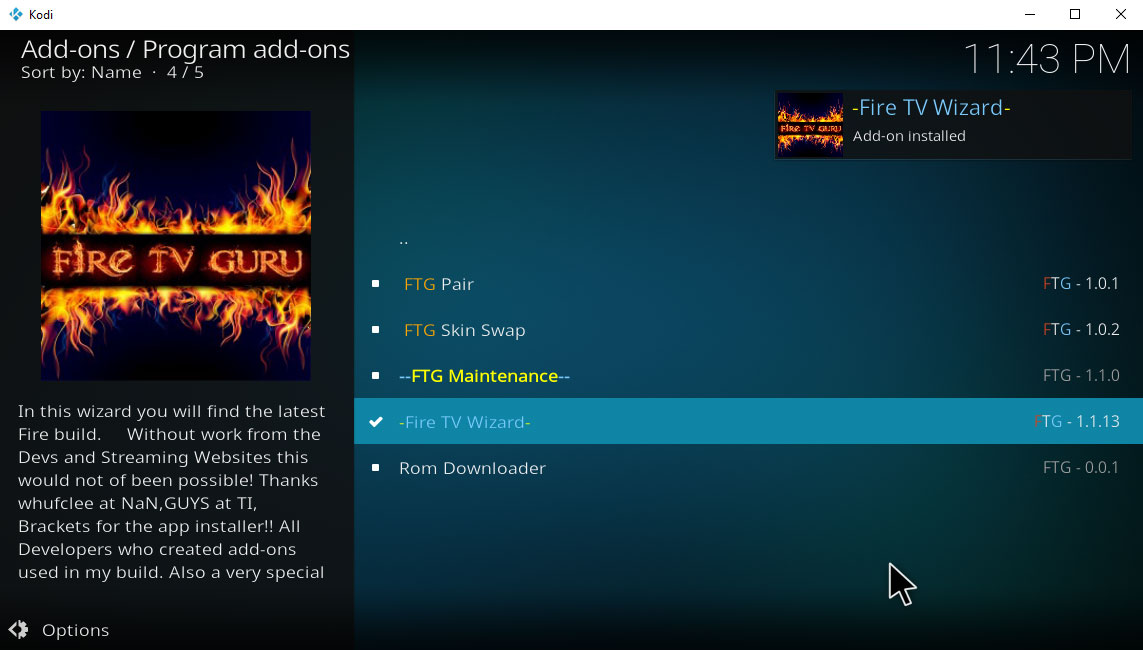Click the Add-on installed notification text
The height and width of the screenshot is (650, 1143).
tap(910, 136)
